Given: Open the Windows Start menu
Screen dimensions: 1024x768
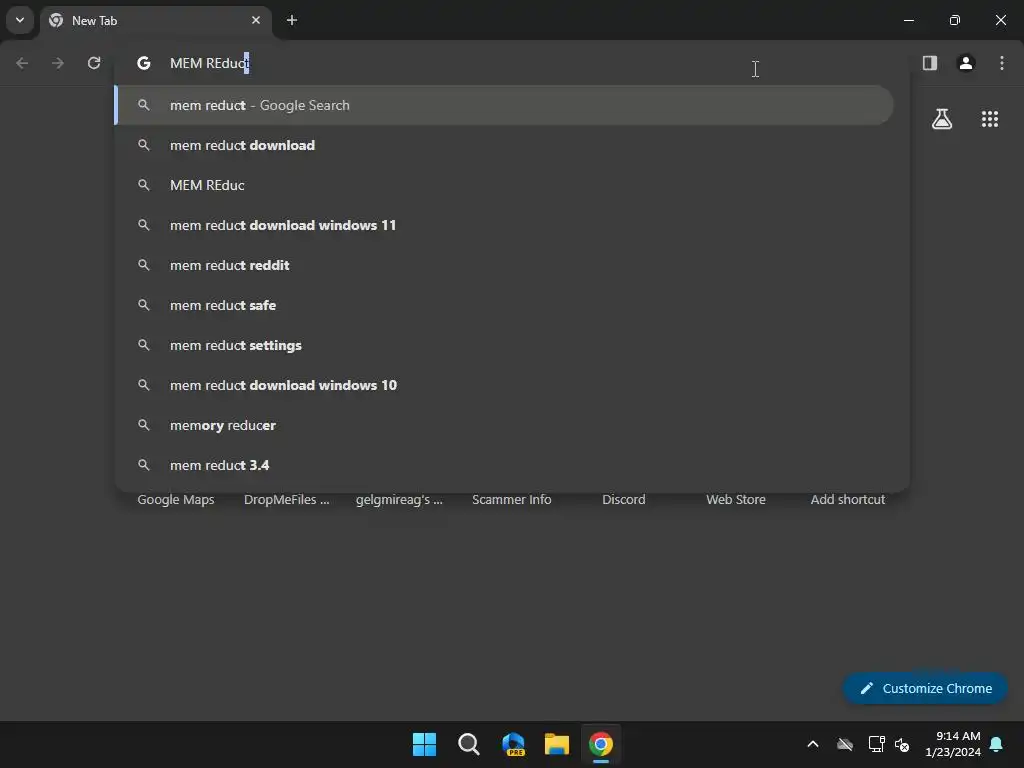Looking at the screenshot, I should (424, 744).
